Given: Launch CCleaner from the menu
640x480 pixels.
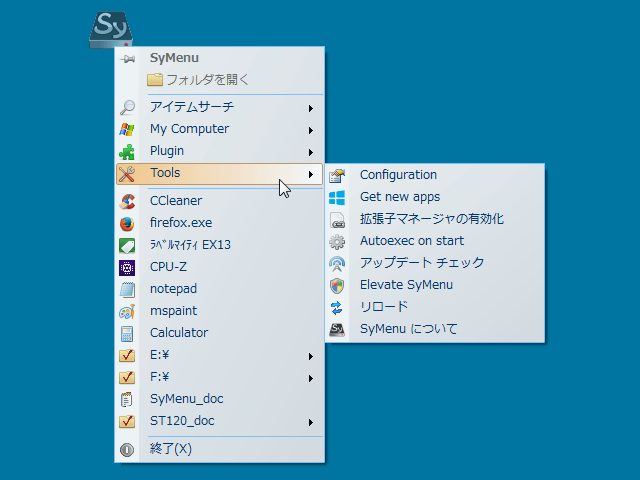Looking at the screenshot, I should click(220, 201).
